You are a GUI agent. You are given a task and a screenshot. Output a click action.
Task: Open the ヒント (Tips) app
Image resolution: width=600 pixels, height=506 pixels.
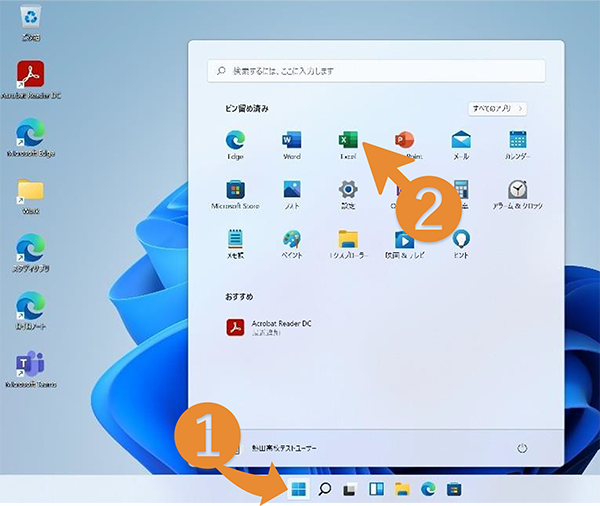point(461,244)
